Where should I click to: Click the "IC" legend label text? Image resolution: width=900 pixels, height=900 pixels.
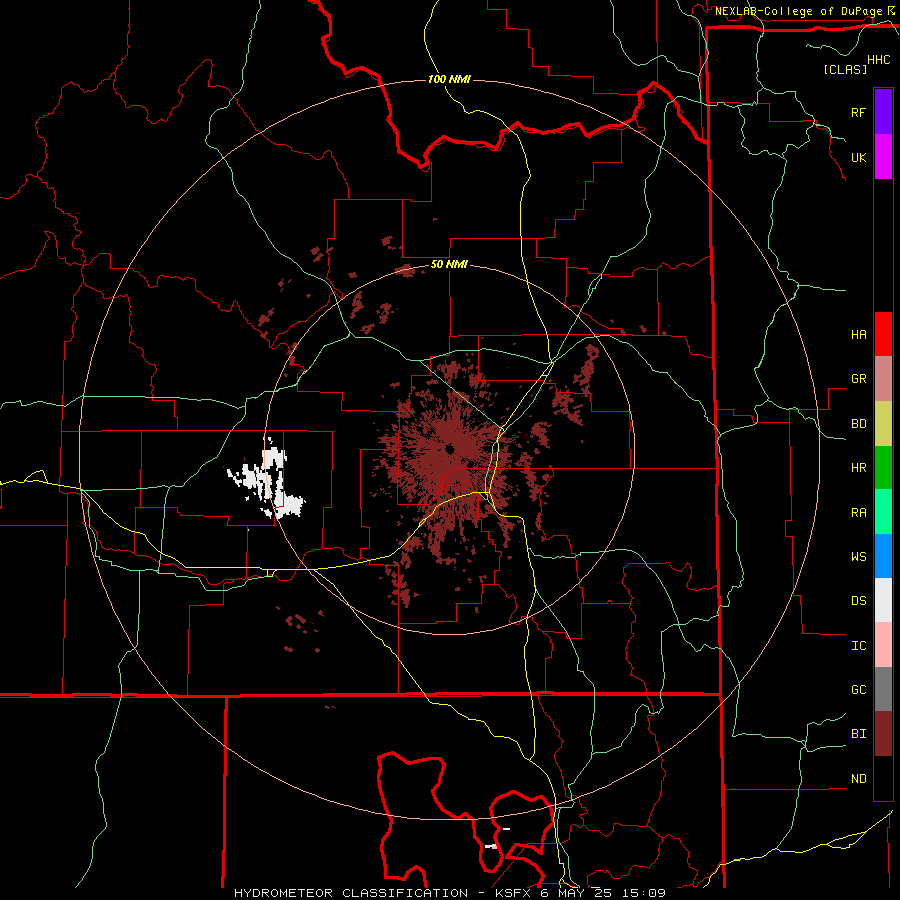pos(858,646)
